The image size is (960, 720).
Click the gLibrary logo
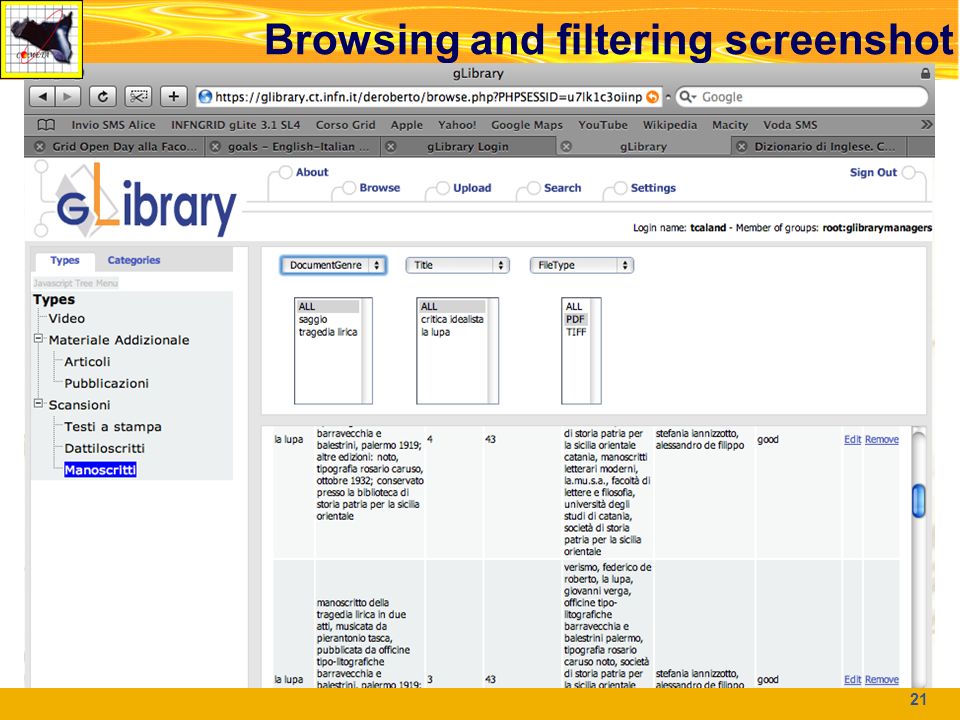[146, 202]
